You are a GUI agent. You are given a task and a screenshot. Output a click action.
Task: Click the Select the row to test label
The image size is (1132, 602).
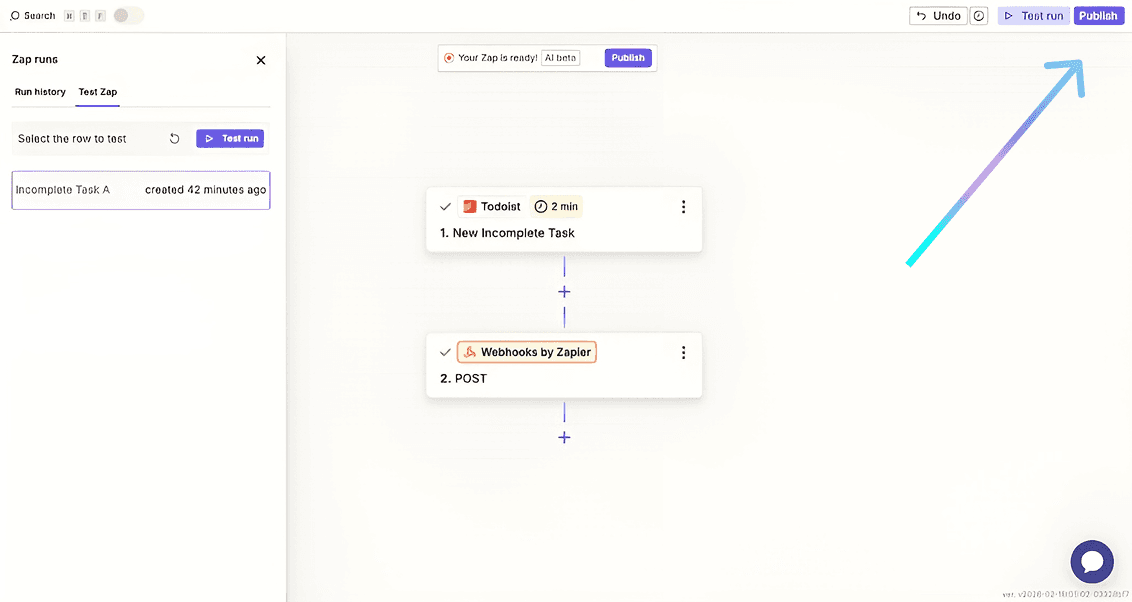[72, 139]
